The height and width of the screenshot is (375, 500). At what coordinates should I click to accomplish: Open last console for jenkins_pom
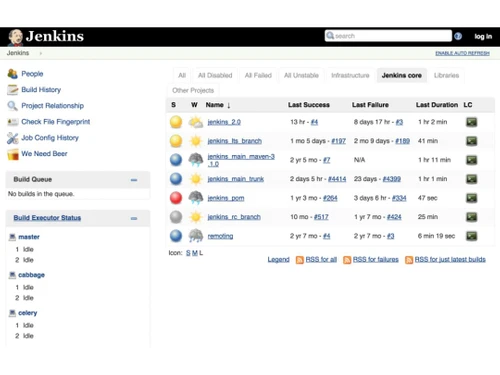pos(471,198)
